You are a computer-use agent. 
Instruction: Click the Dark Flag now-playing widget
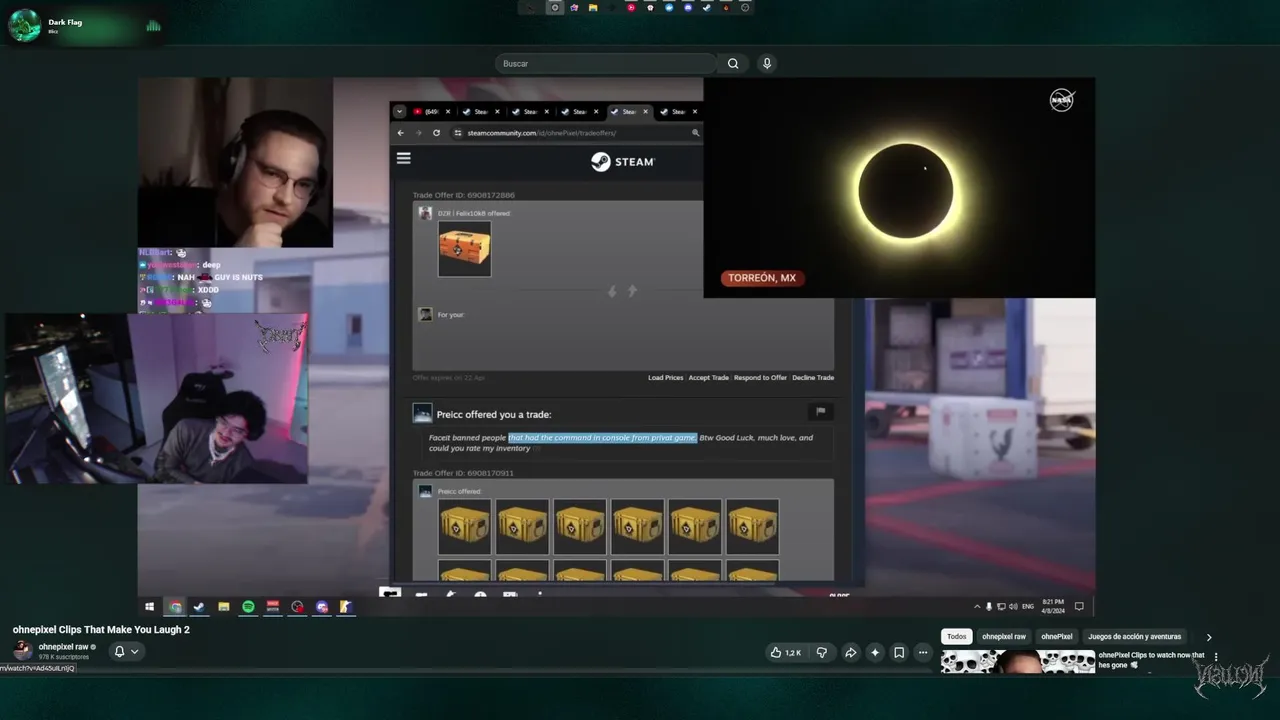[86, 26]
